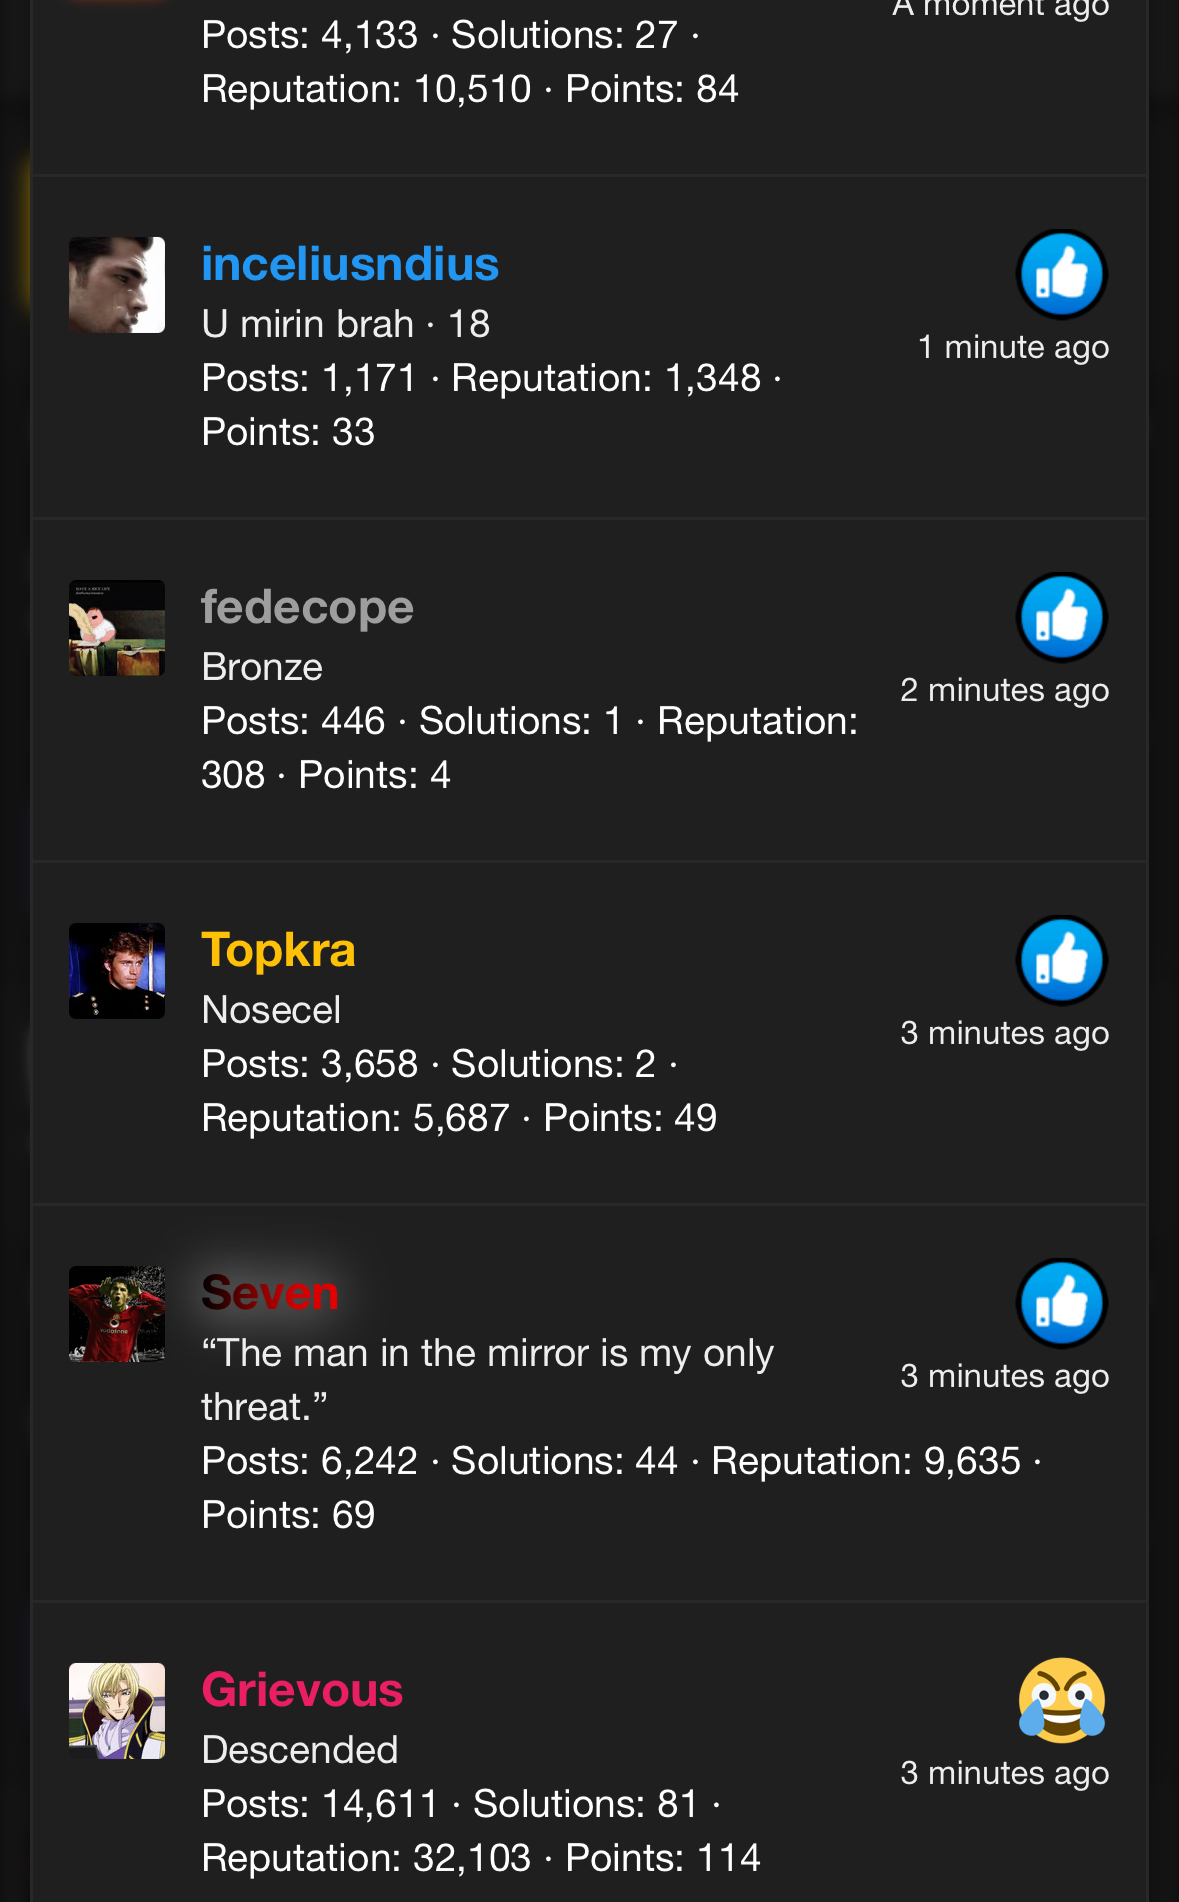
Task: Click the like reaction icon beside Seven
Action: click(x=1061, y=1303)
